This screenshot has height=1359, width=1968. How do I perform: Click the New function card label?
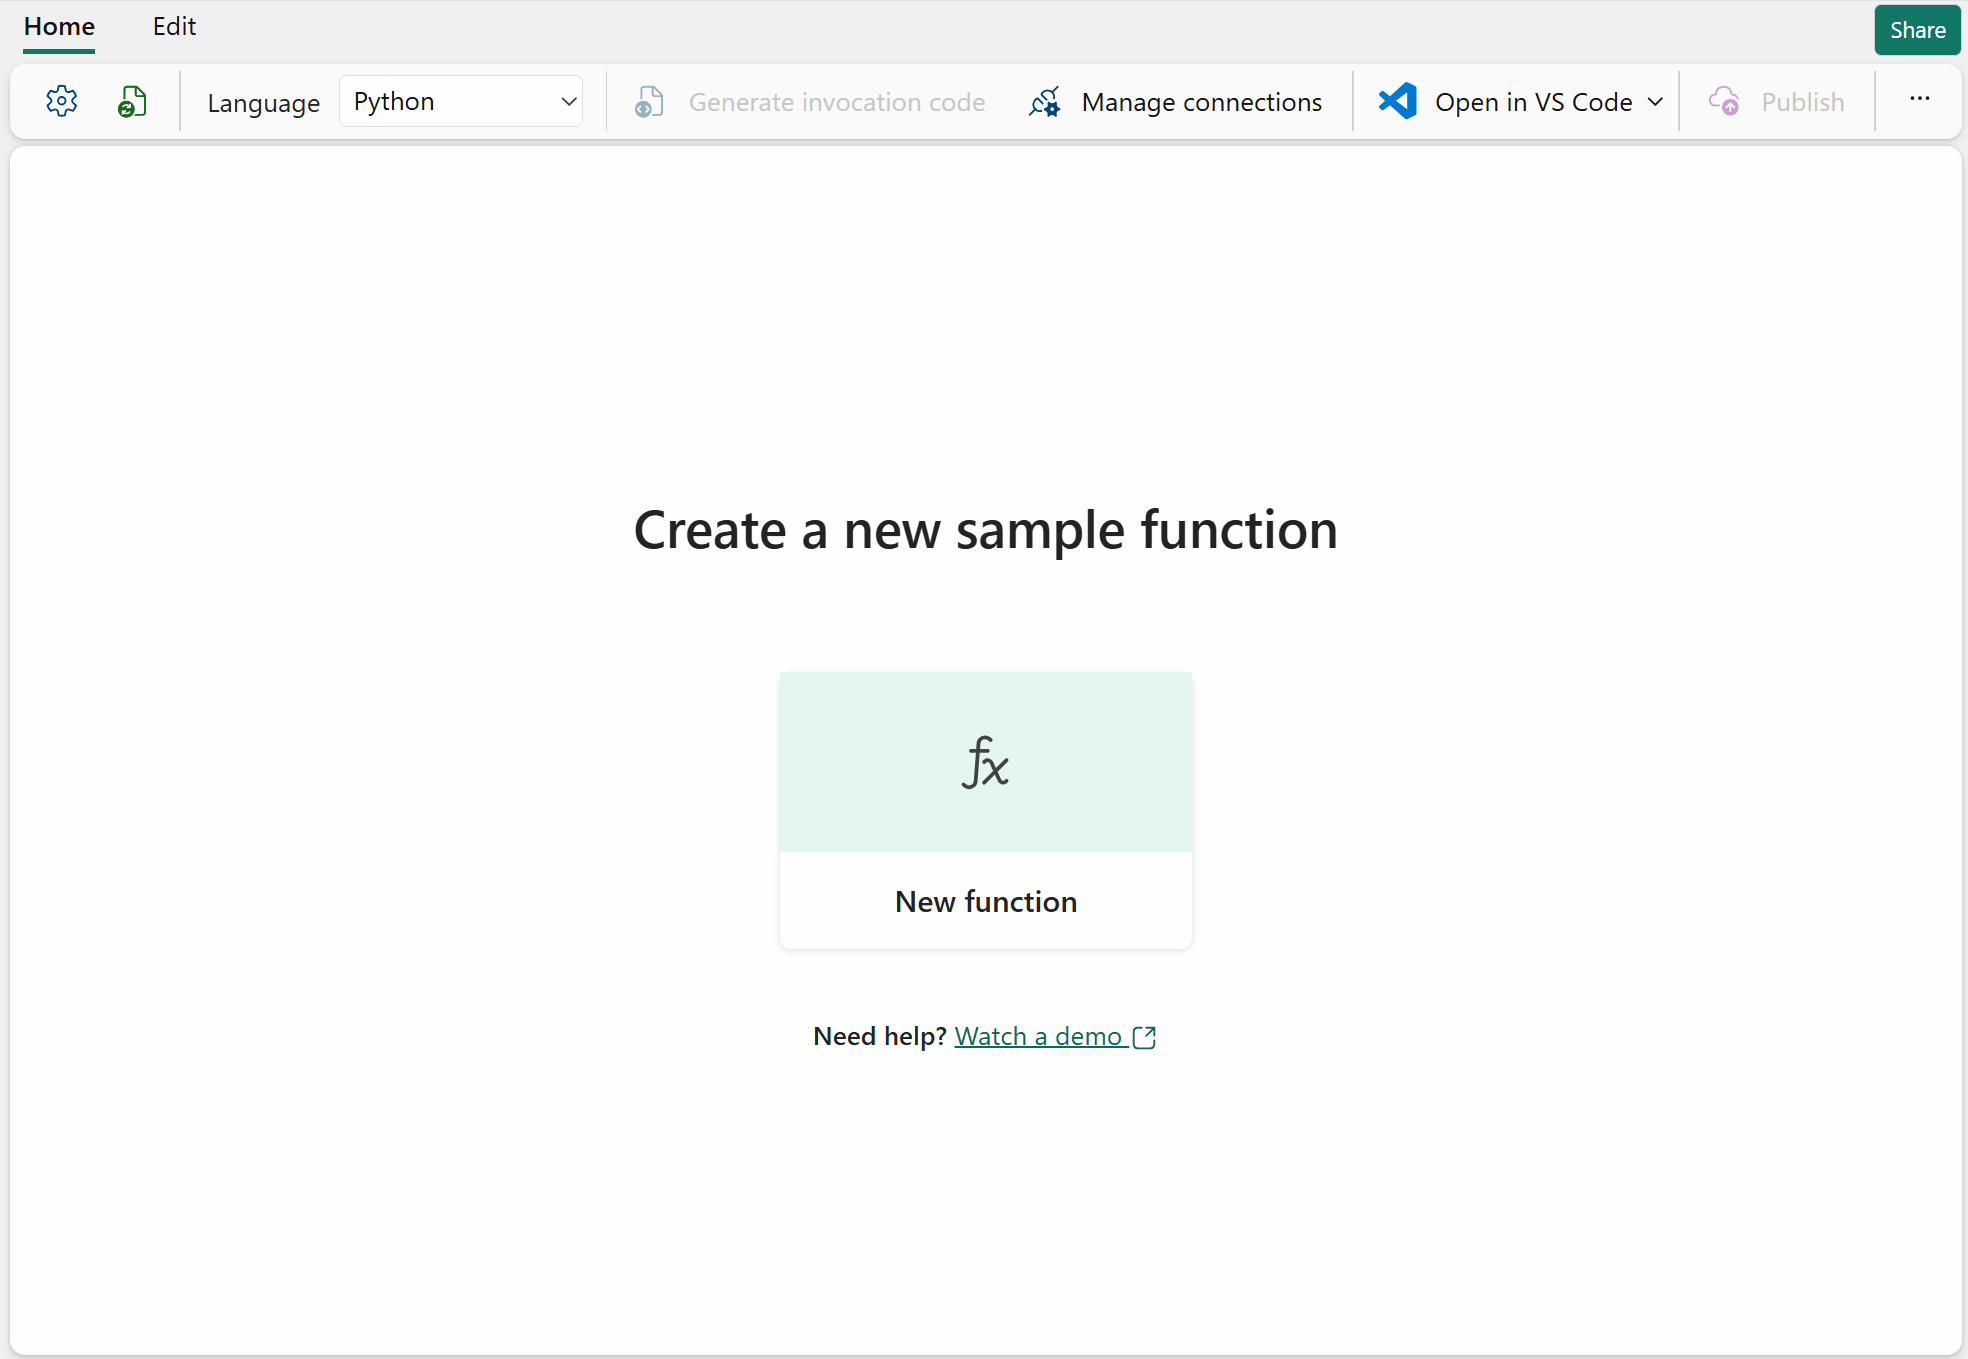click(x=985, y=901)
